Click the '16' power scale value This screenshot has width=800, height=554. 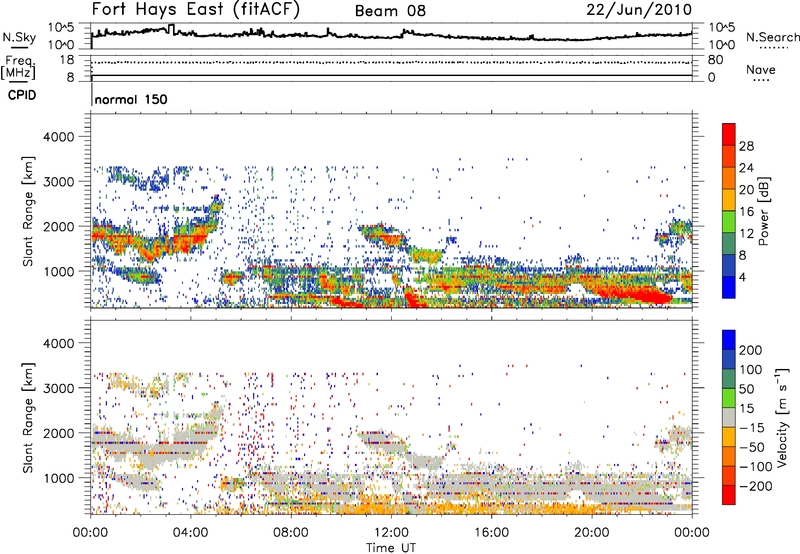(746, 212)
